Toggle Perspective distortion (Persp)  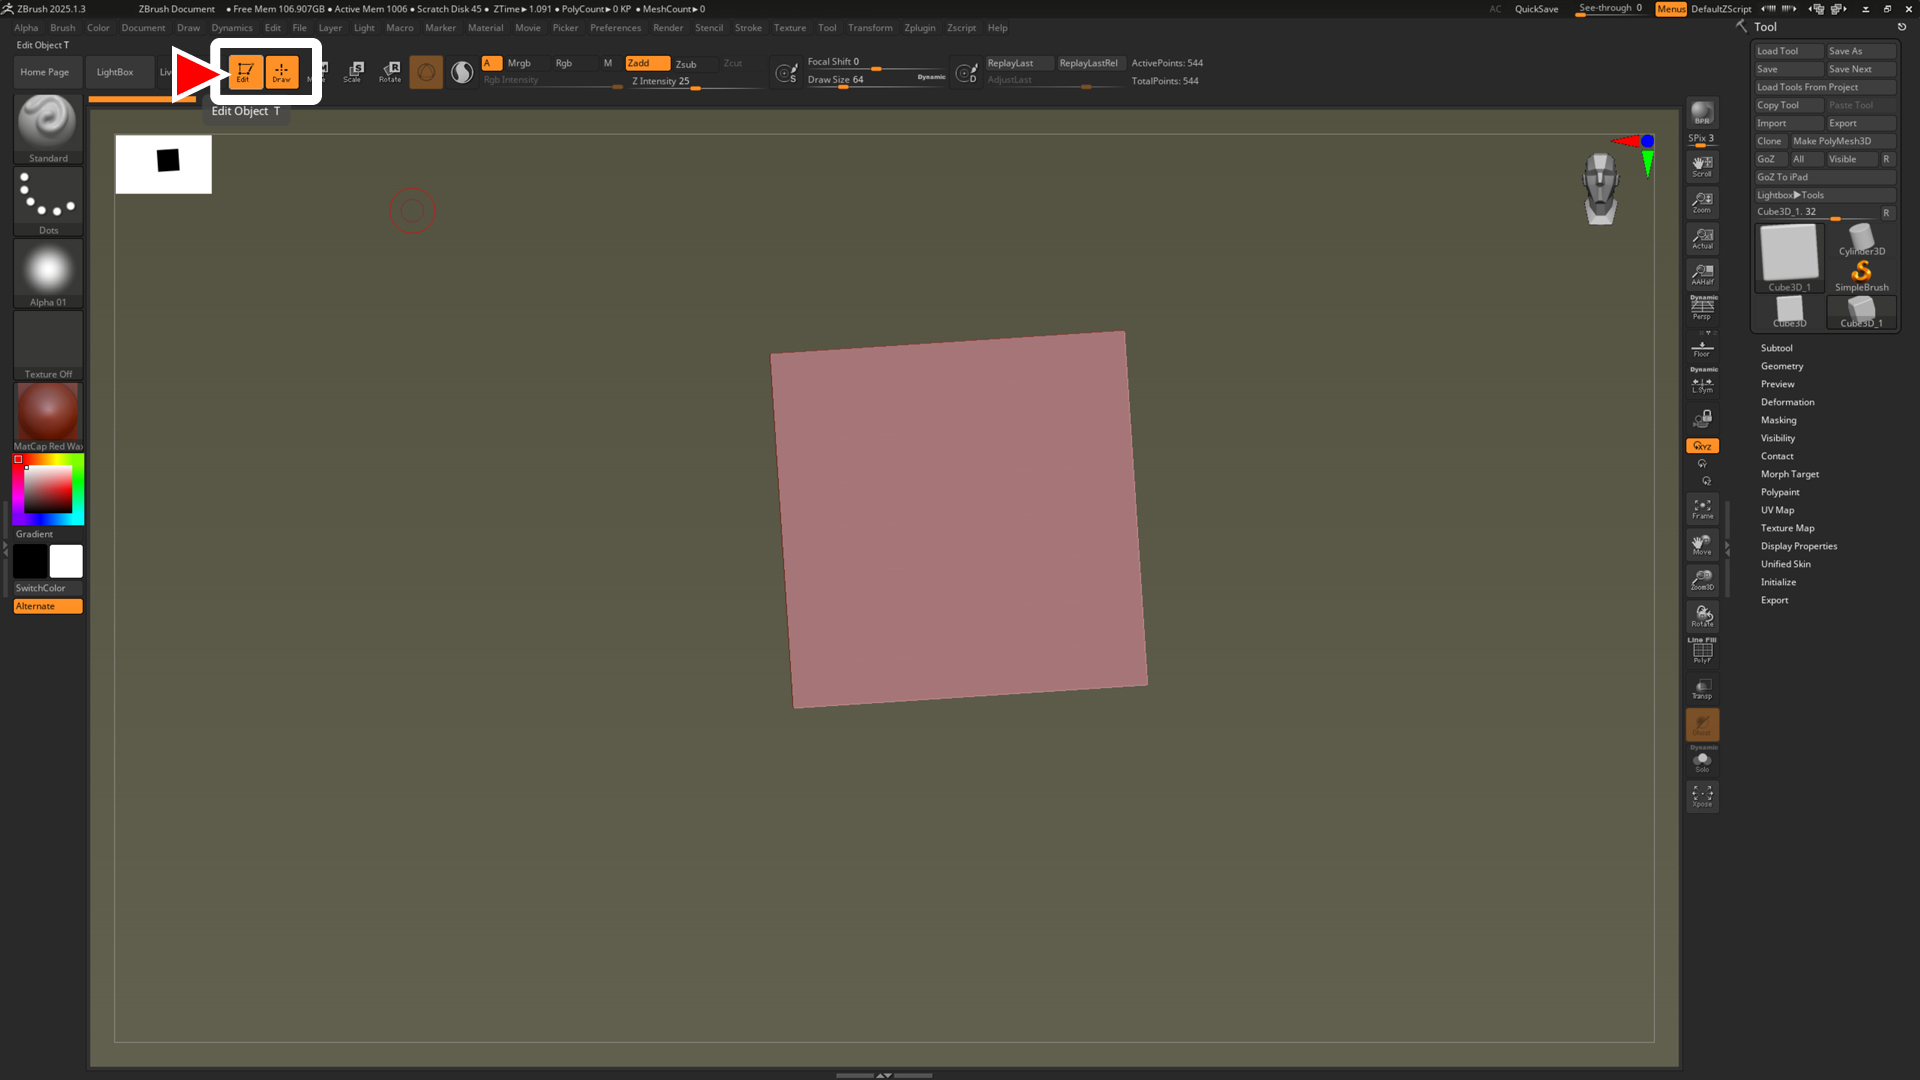(x=1702, y=309)
